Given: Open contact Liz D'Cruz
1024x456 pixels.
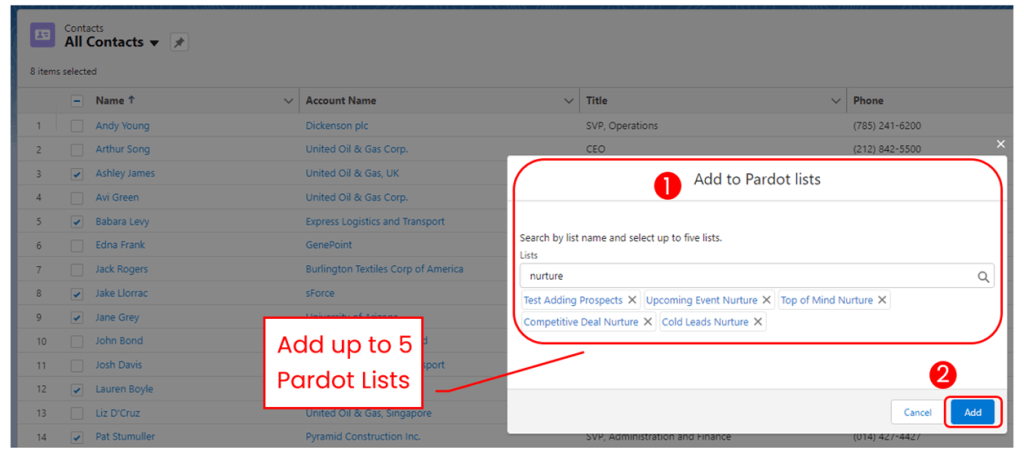Looking at the screenshot, I should (x=118, y=413).
